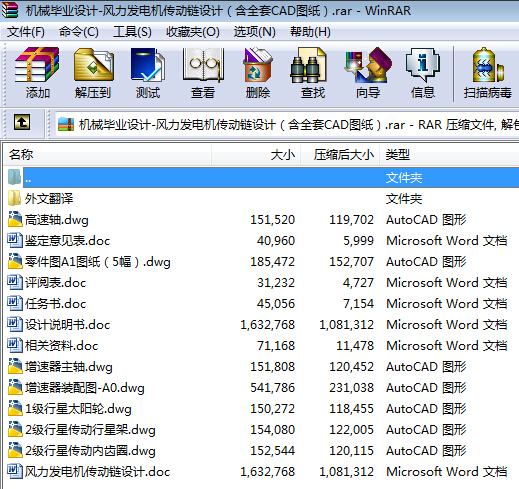
Task: Sort by the 压缩后大小 column header
Action: pyautogui.click(x=340, y=155)
